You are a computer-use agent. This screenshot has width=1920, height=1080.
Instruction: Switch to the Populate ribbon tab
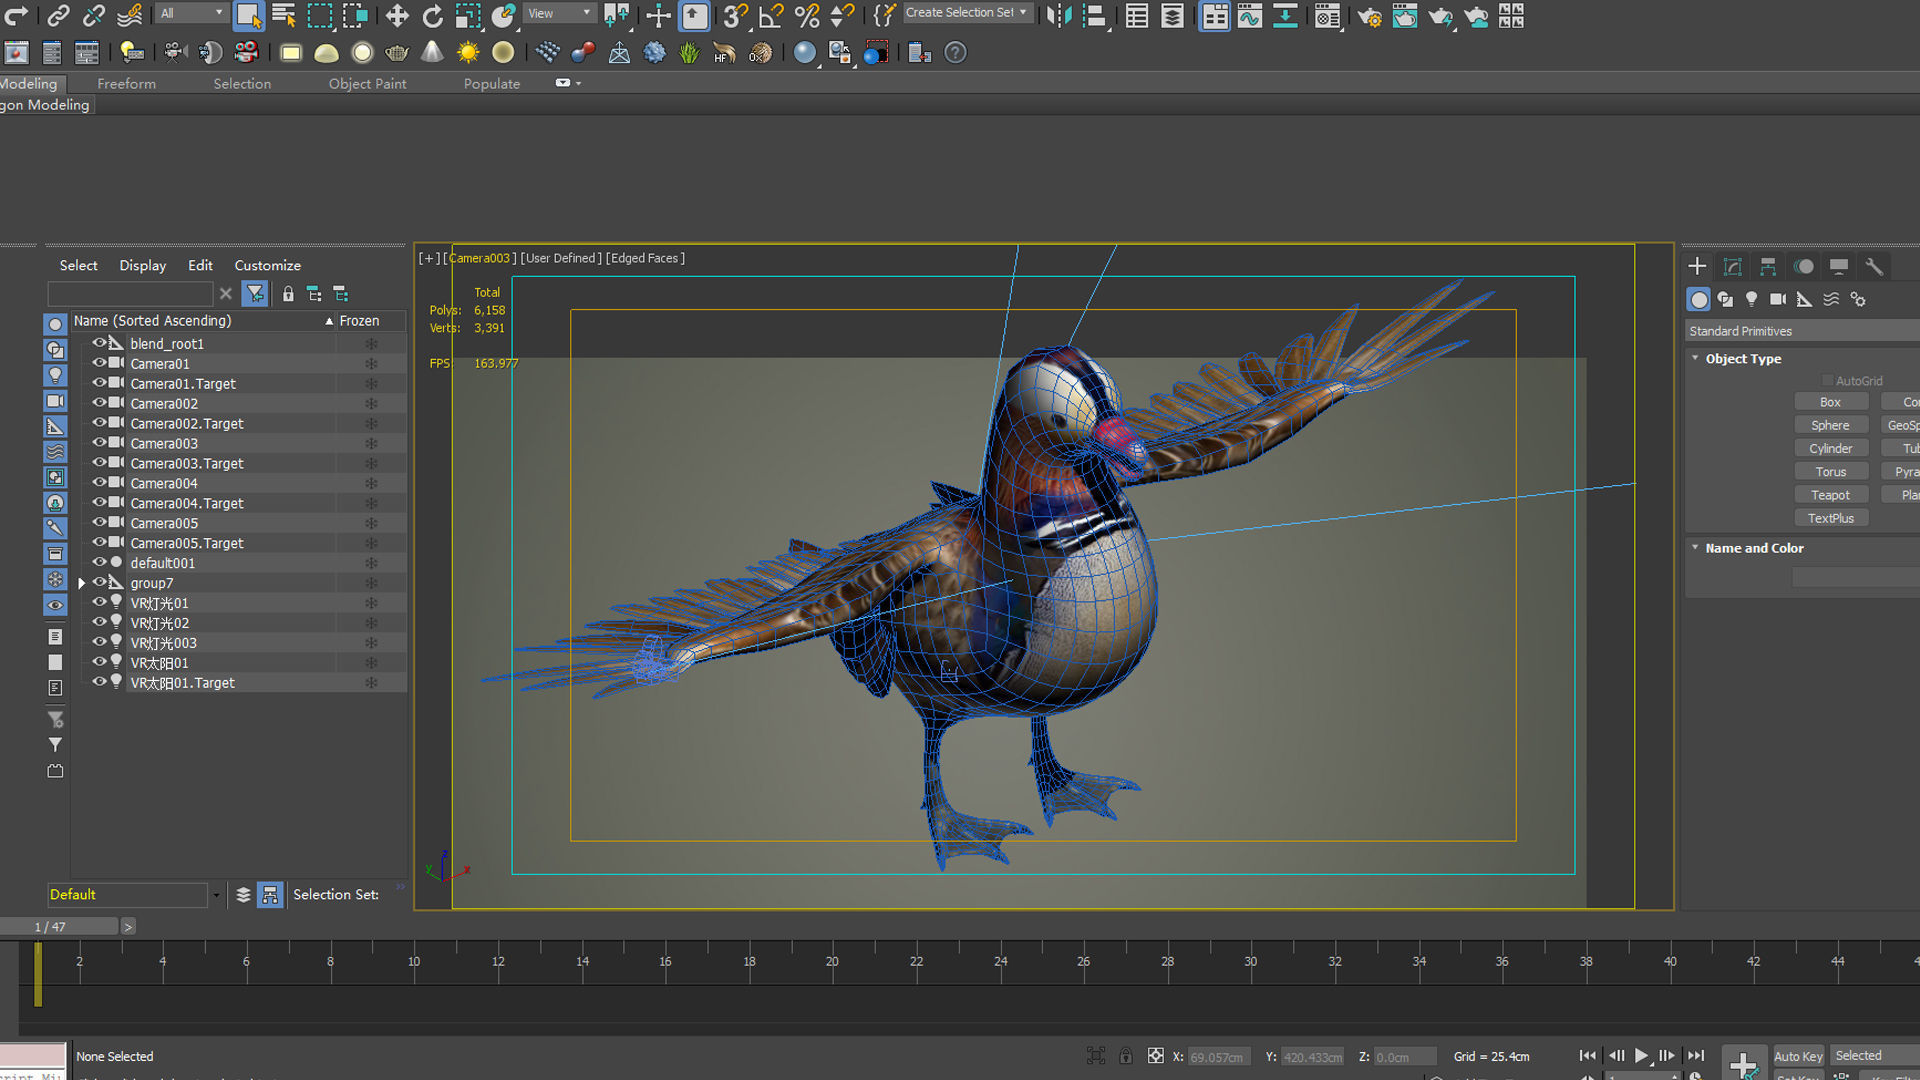[491, 84]
